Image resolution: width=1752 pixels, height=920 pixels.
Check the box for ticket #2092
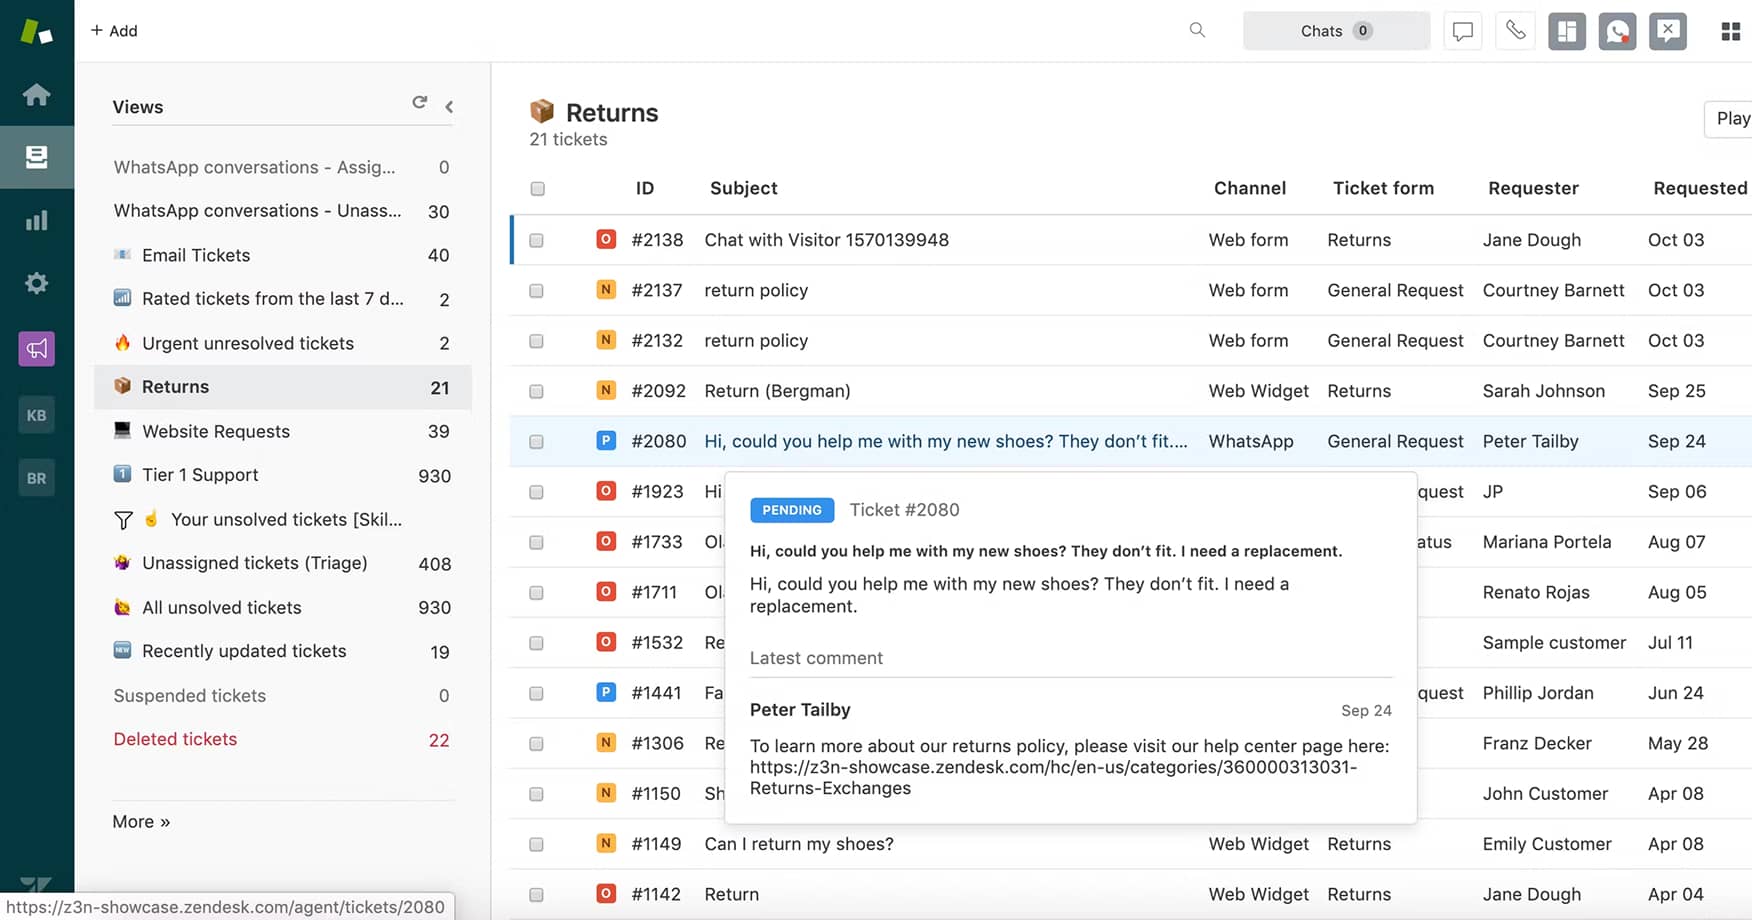coord(536,392)
